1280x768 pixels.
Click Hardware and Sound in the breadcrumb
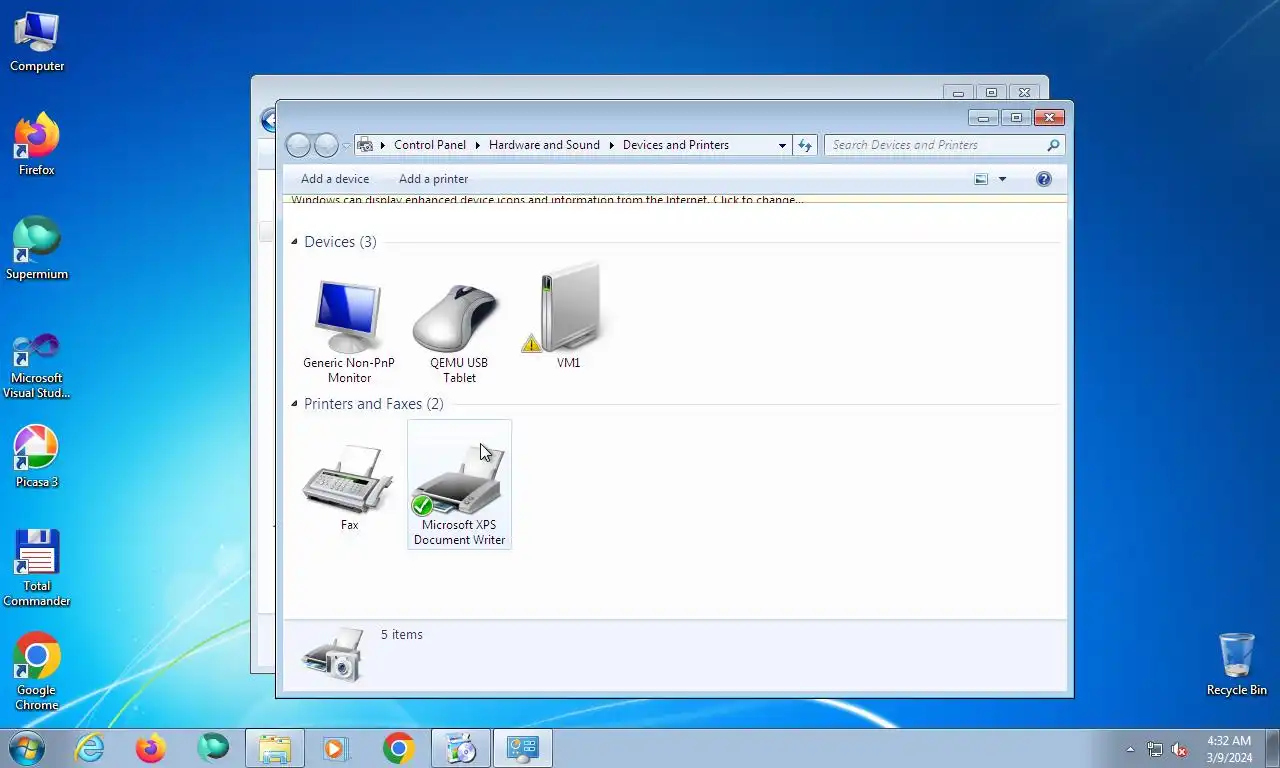click(x=544, y=145)
